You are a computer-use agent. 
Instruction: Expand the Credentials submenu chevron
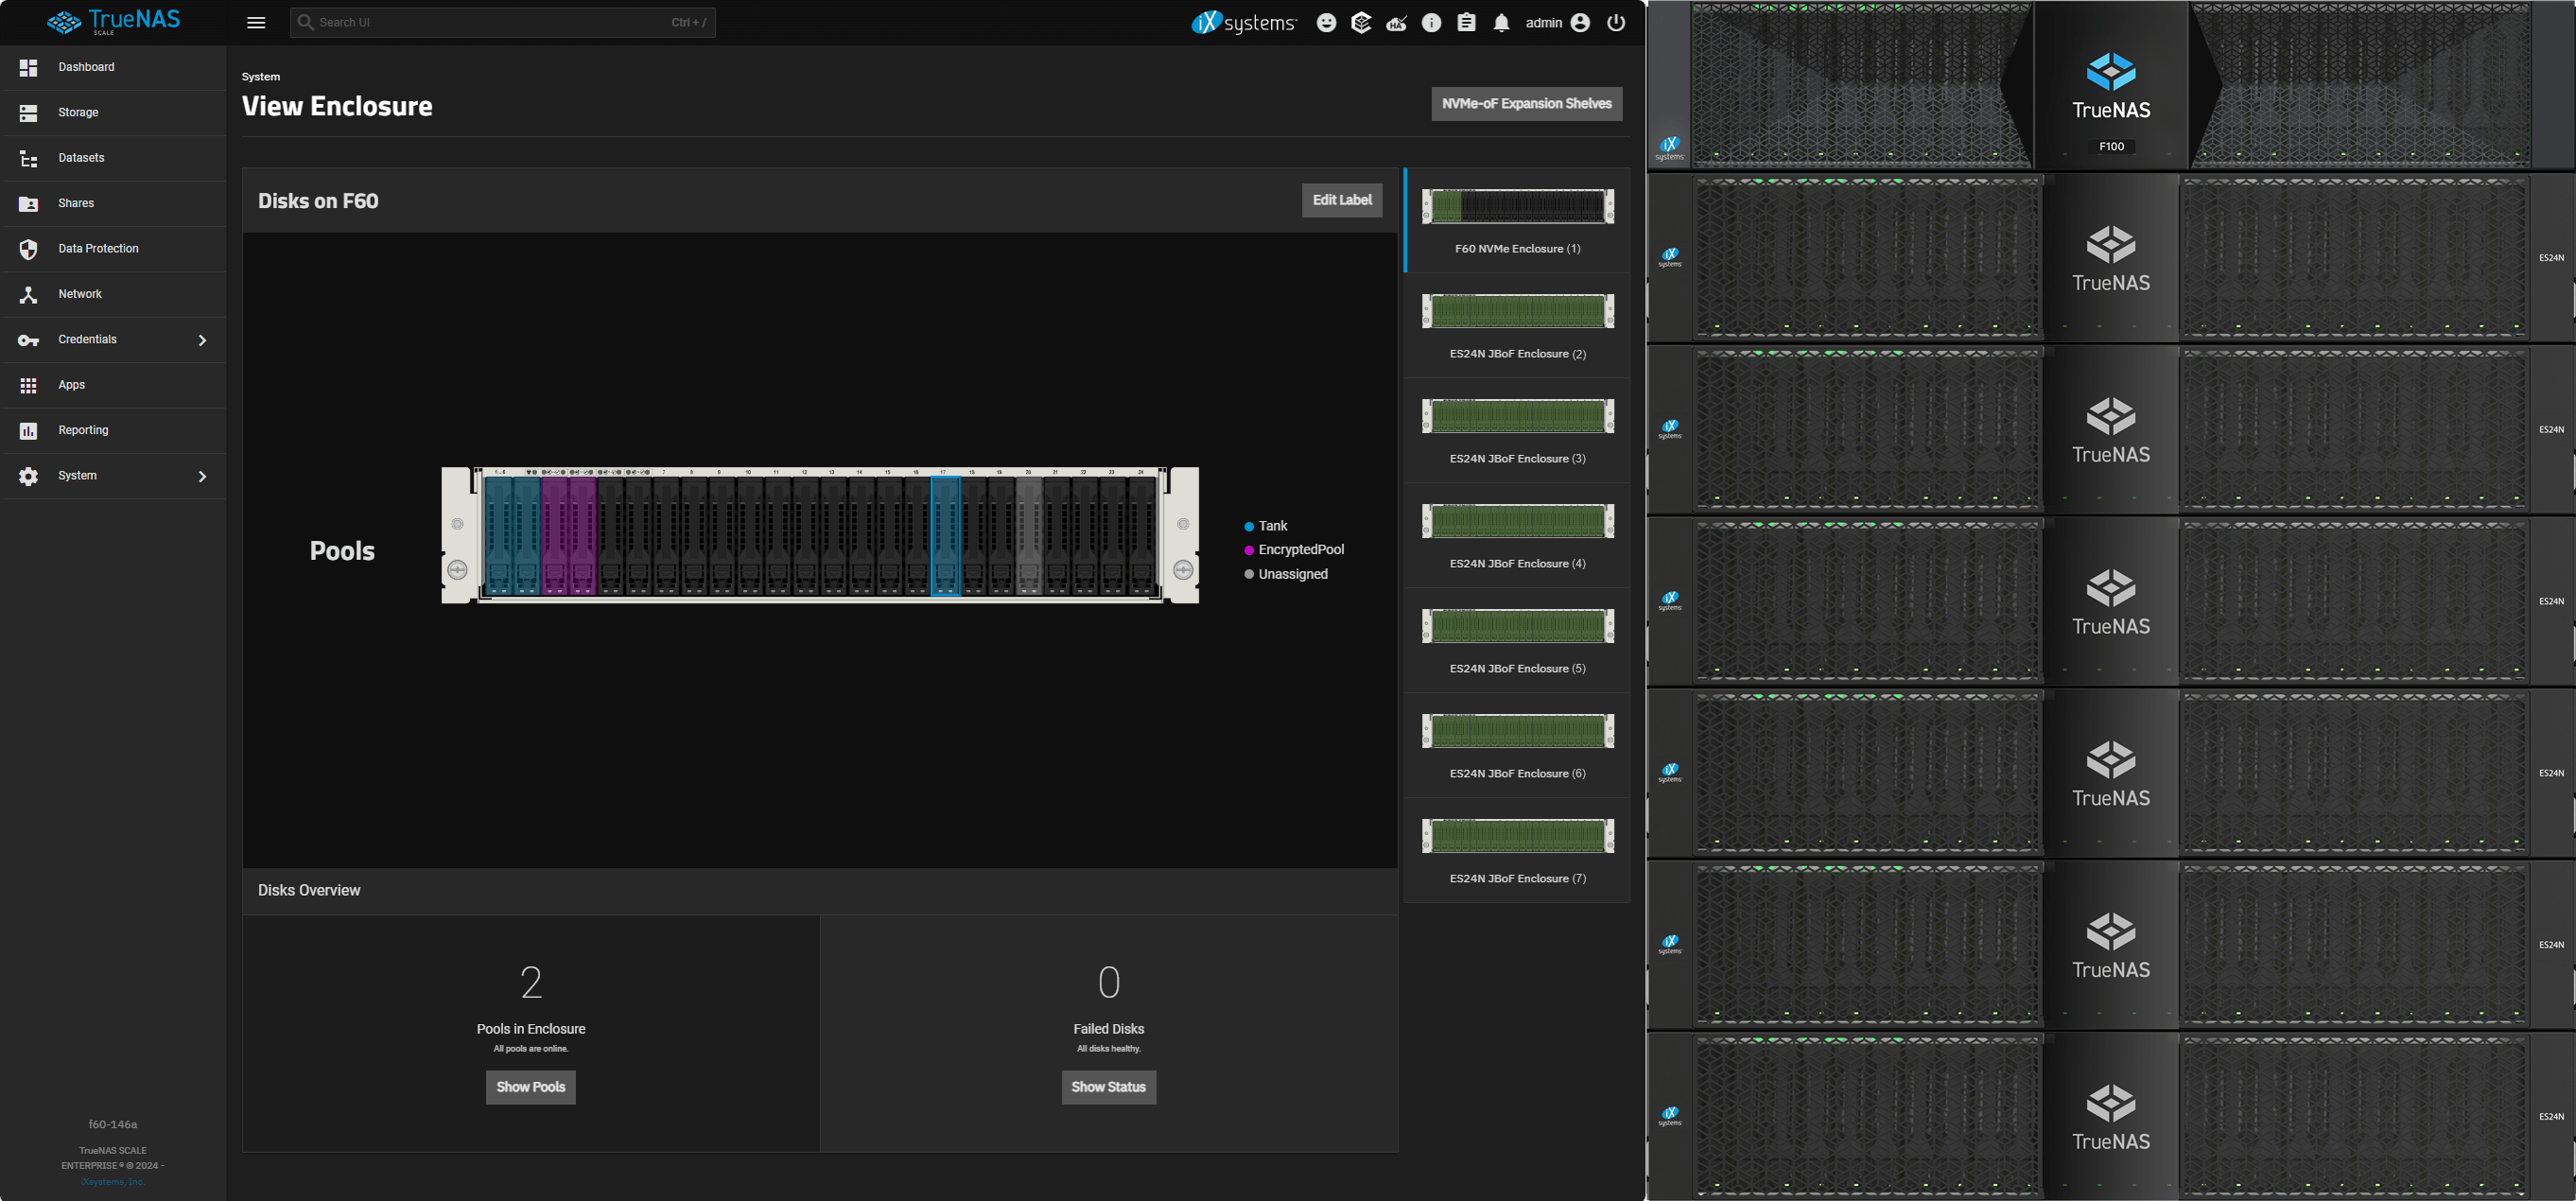[202, 340]
